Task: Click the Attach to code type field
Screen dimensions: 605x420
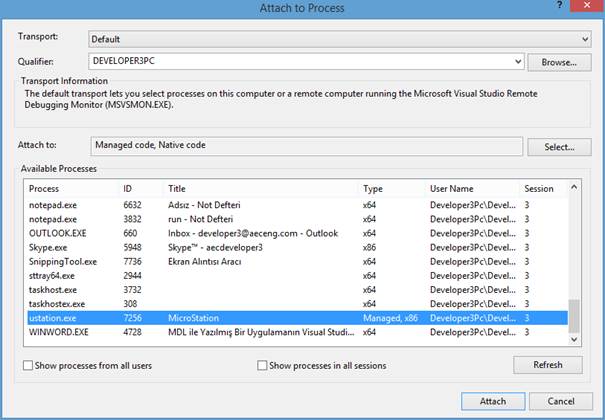Action: [x=307, y=146]
